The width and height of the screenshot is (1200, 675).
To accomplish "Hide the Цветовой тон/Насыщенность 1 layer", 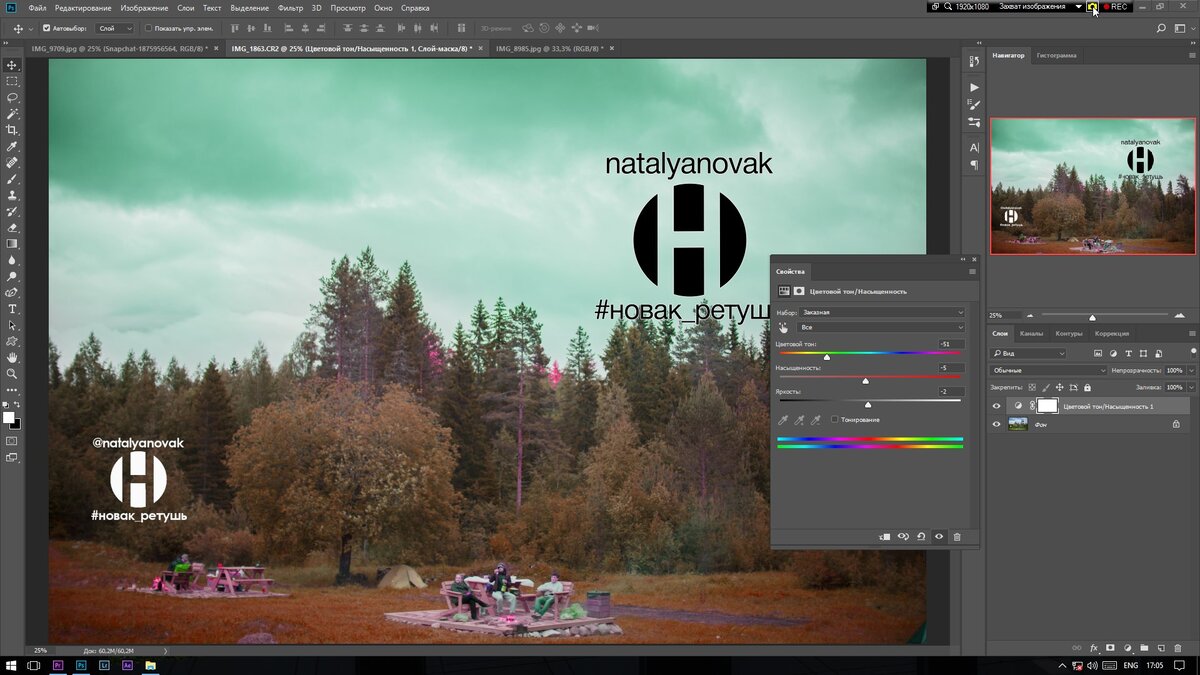I will (x=996, y=406).
